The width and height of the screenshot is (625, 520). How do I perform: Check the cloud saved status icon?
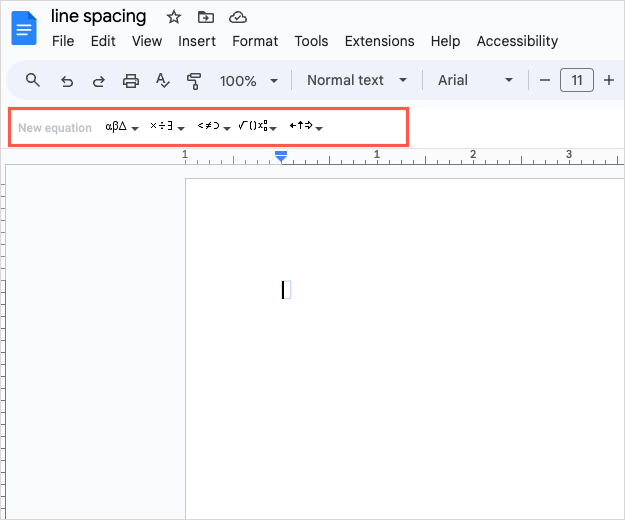click(x=238, y=18)
